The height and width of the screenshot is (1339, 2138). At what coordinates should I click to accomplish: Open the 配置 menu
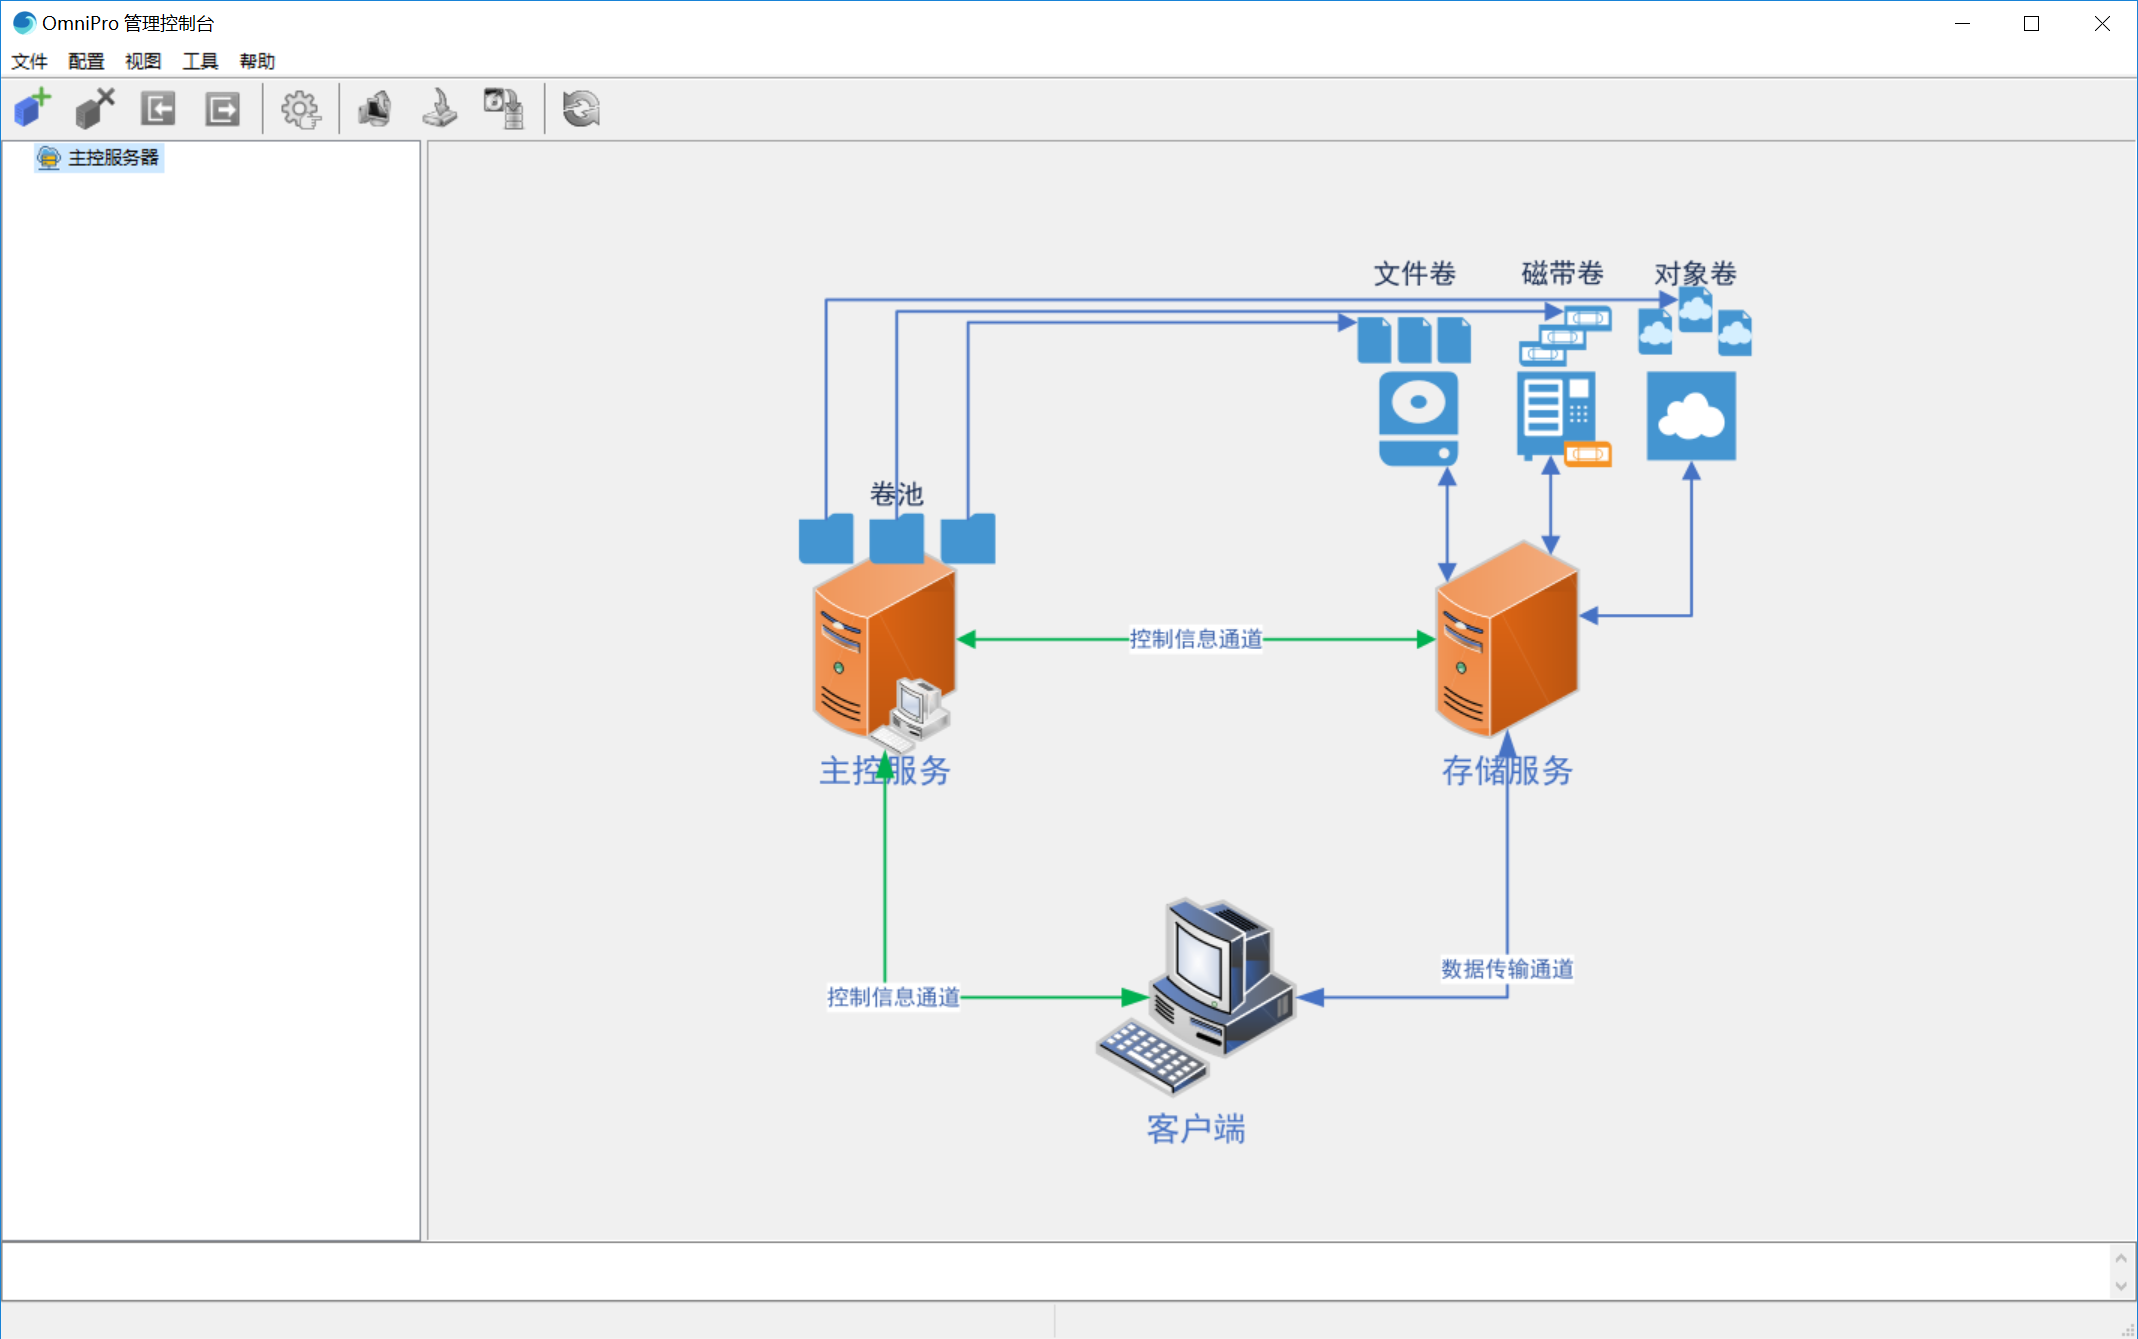click(x=86, y=61)
